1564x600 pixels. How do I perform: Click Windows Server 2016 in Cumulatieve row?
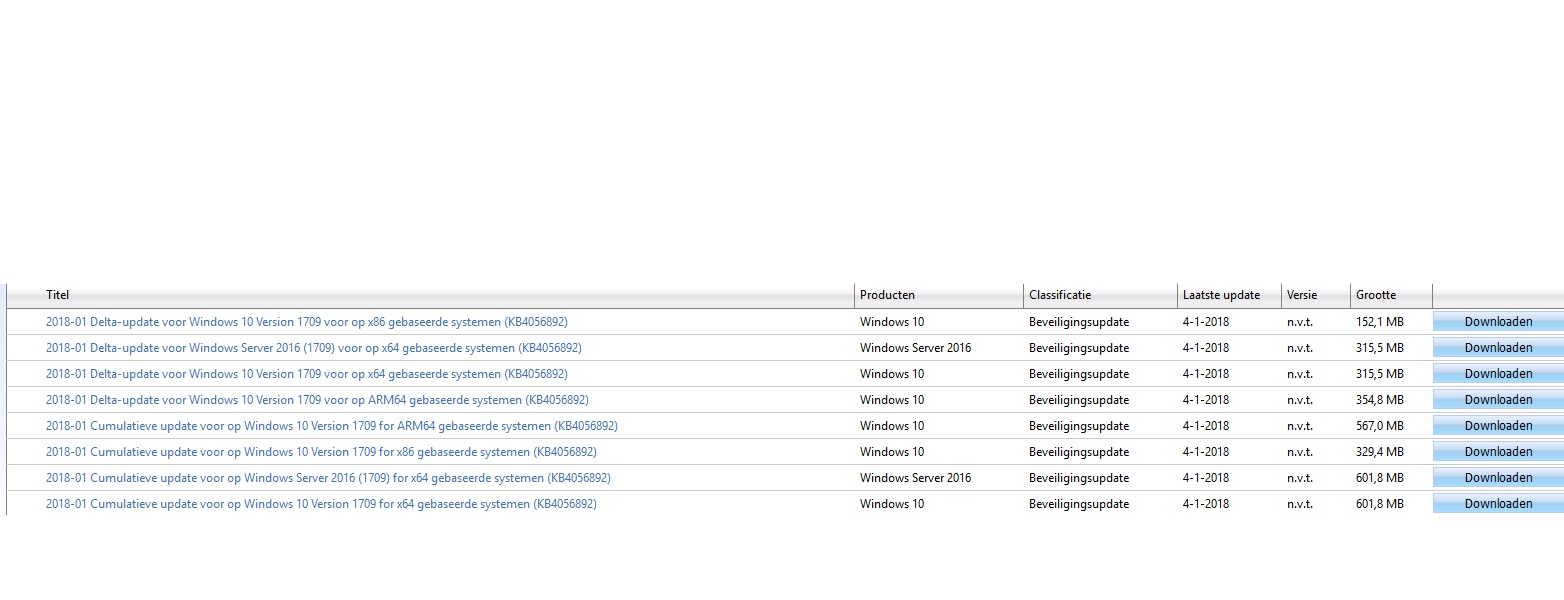(x=915, y=478)
